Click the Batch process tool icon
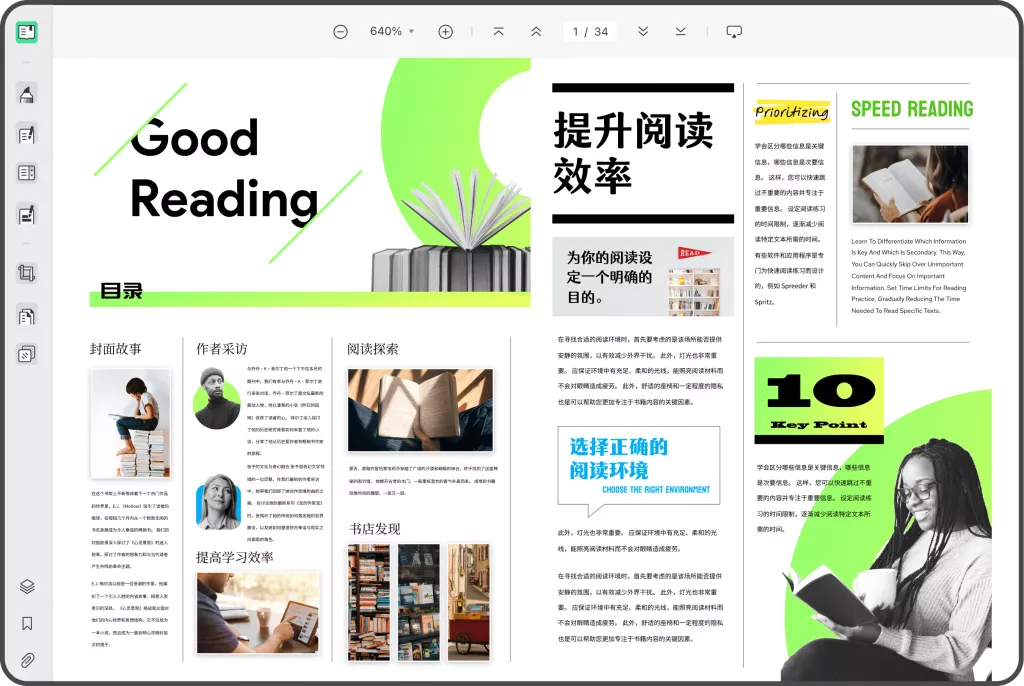This screenshot has height=686, width=1024. (x=27, y=354)
